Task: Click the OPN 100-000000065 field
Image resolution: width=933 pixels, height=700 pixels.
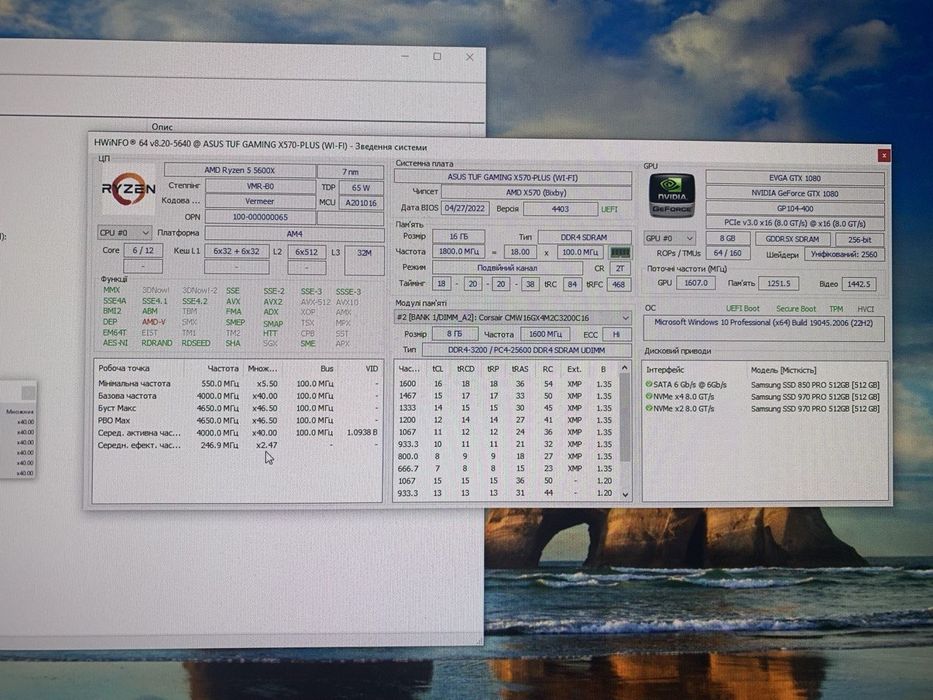Action: click(260, 217)
